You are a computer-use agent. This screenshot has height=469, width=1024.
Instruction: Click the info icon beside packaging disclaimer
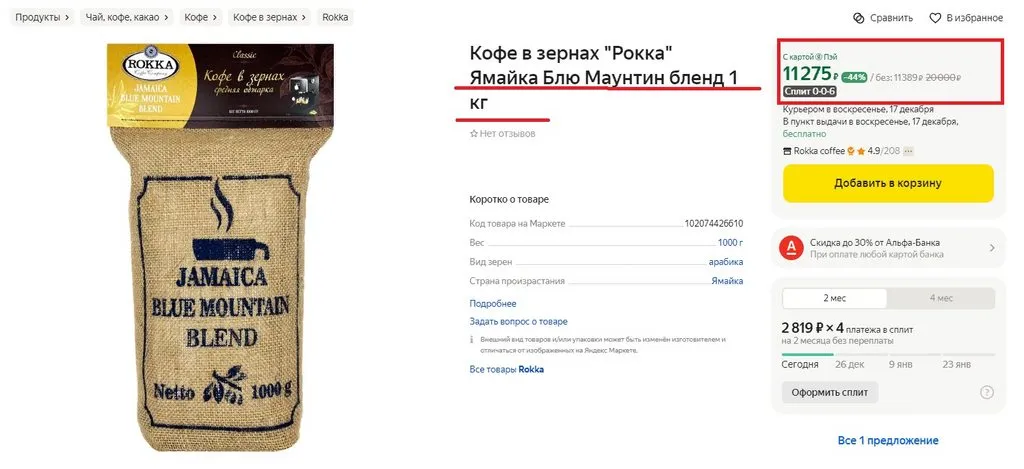tap(472, 340)
